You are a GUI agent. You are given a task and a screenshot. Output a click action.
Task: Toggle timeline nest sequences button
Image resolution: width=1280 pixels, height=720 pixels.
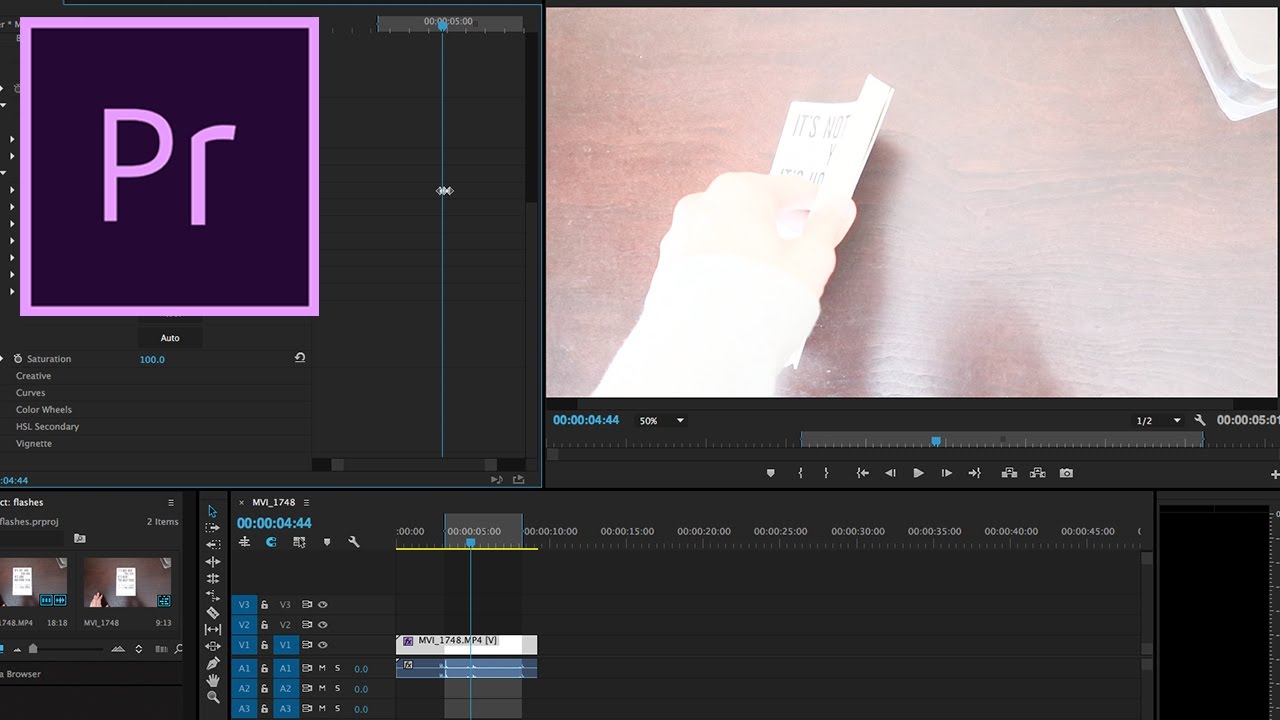[x=244, y=542]
